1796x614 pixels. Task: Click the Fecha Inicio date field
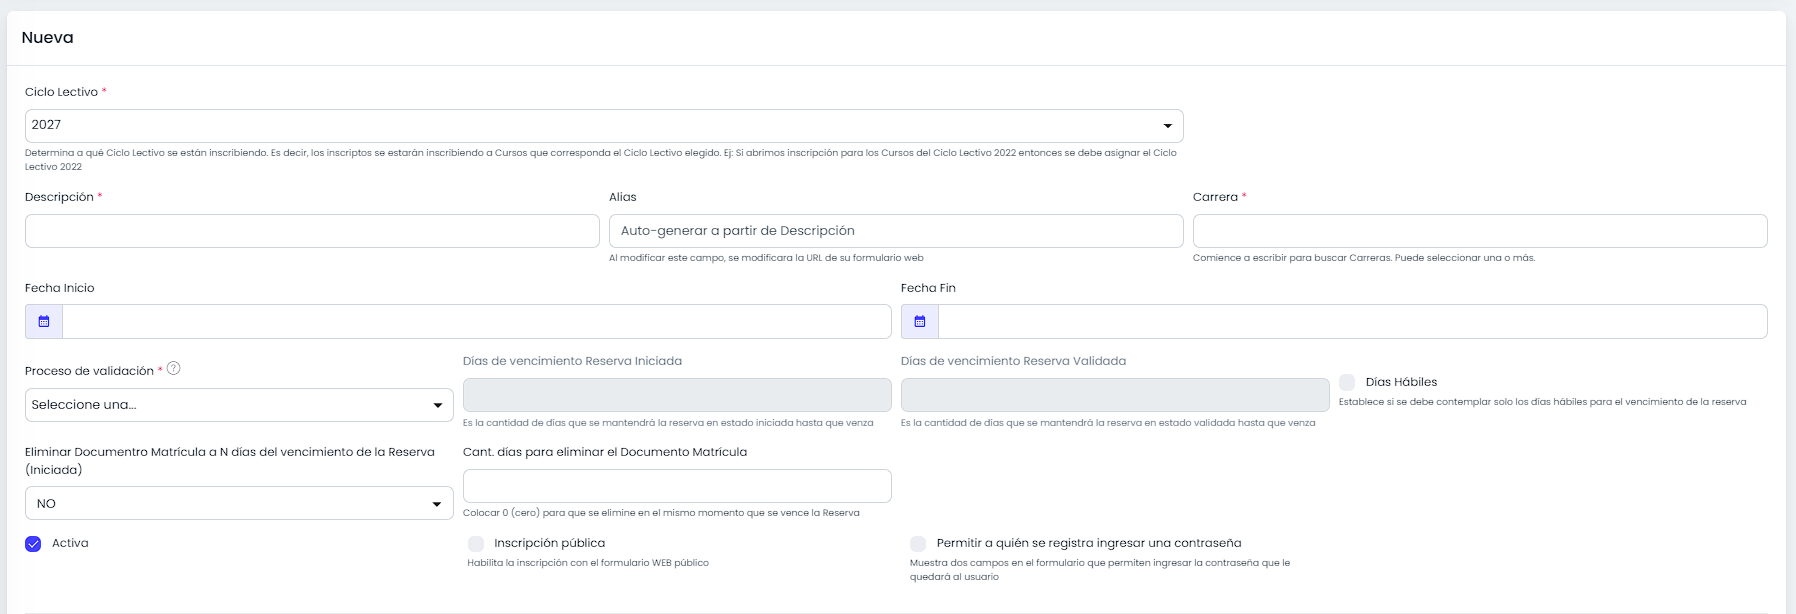(x=477, y=322)
